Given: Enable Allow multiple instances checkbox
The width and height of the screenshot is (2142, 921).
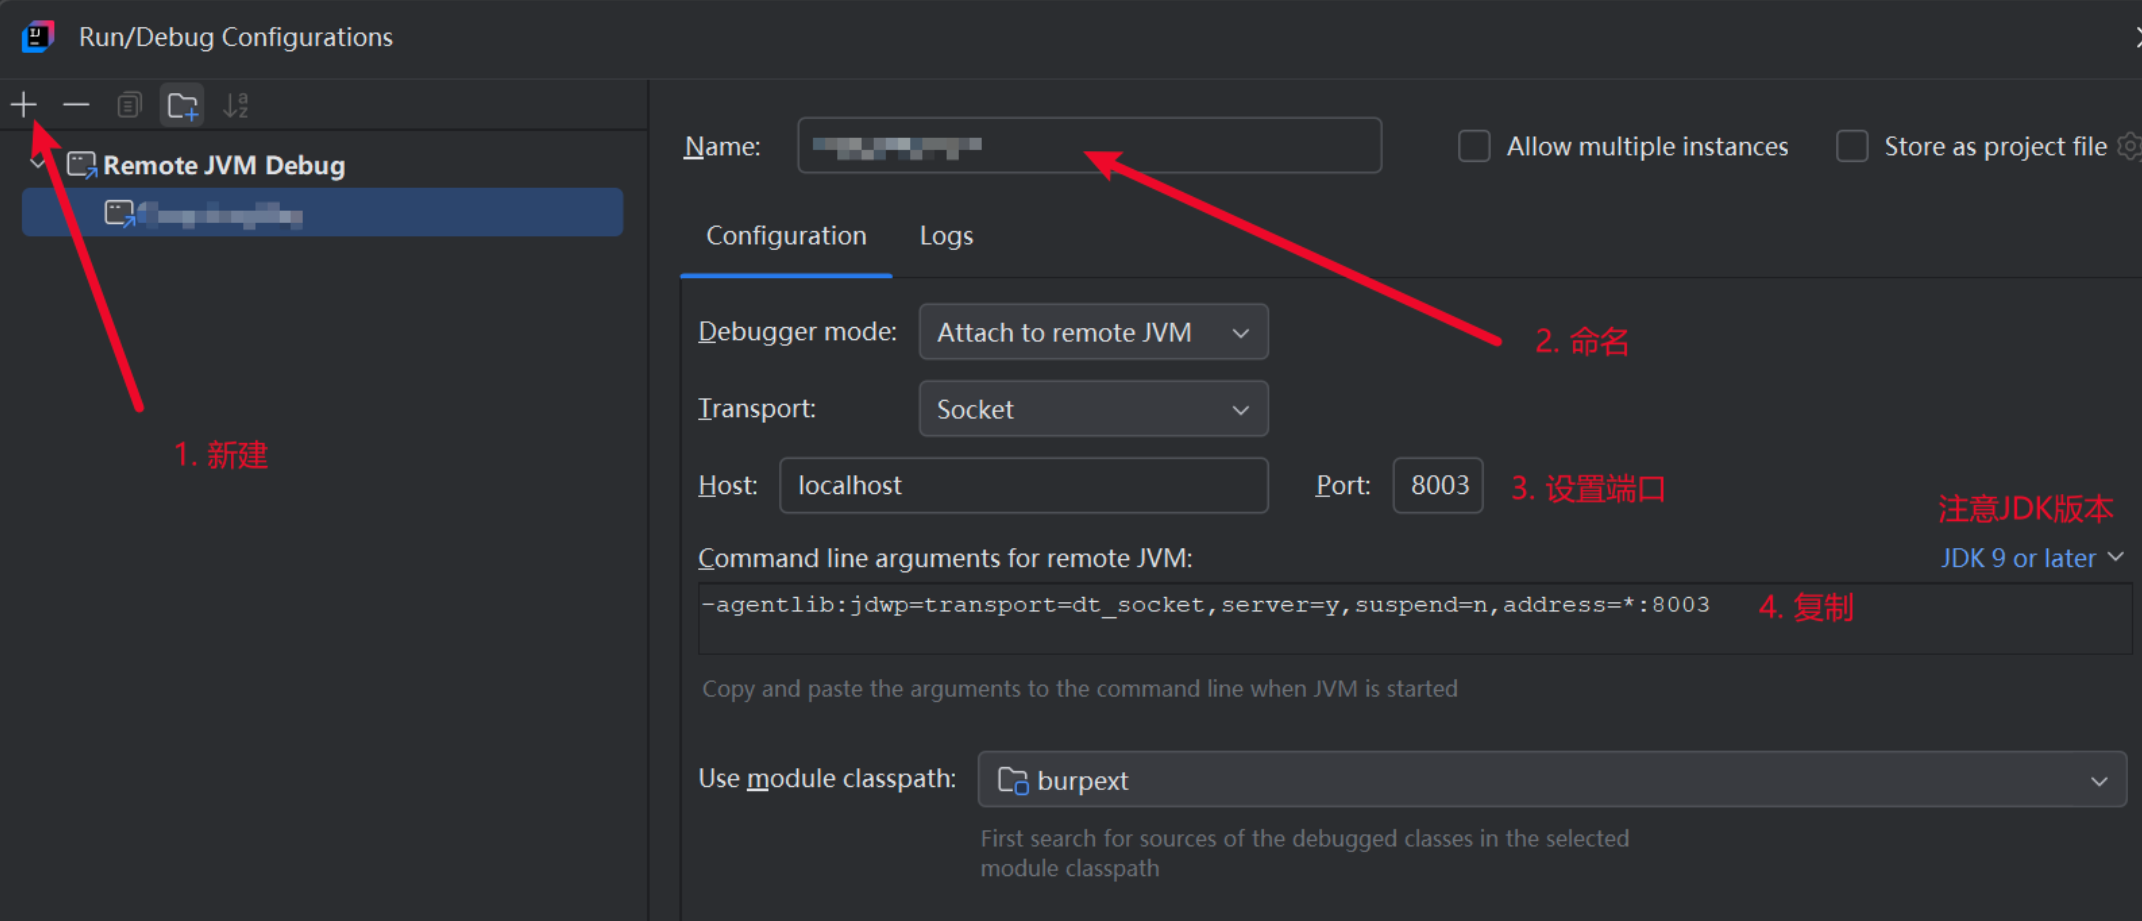Looking at the screenshot, I should (x=1474, y=146).
